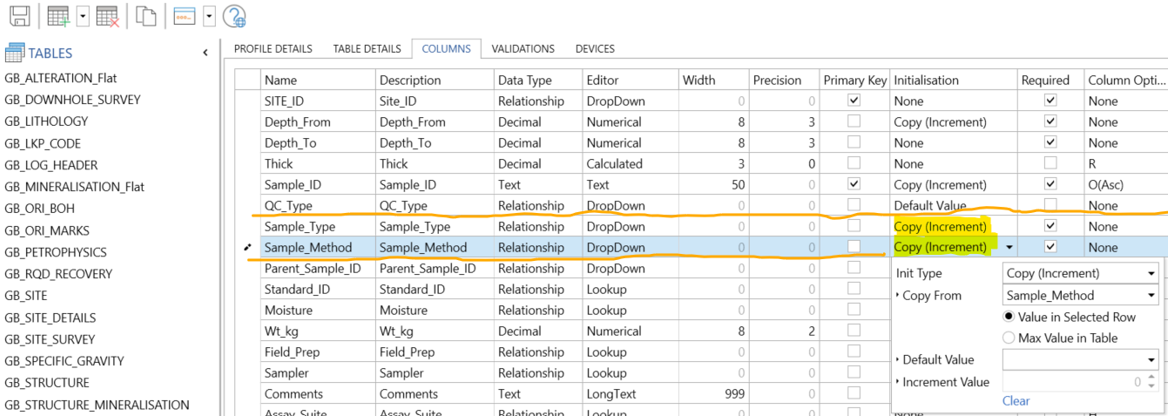Select GB_LITHOLOGY in the tables list
This screenshot has height=417, width=1168.
click(46, 121)
